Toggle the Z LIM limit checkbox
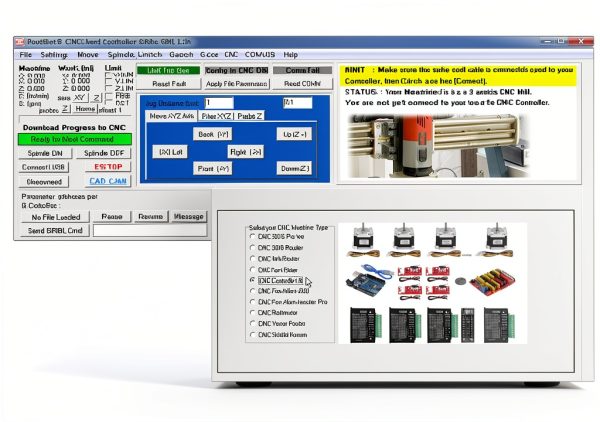Screen dimensions: 600x422 click(108, 89)
